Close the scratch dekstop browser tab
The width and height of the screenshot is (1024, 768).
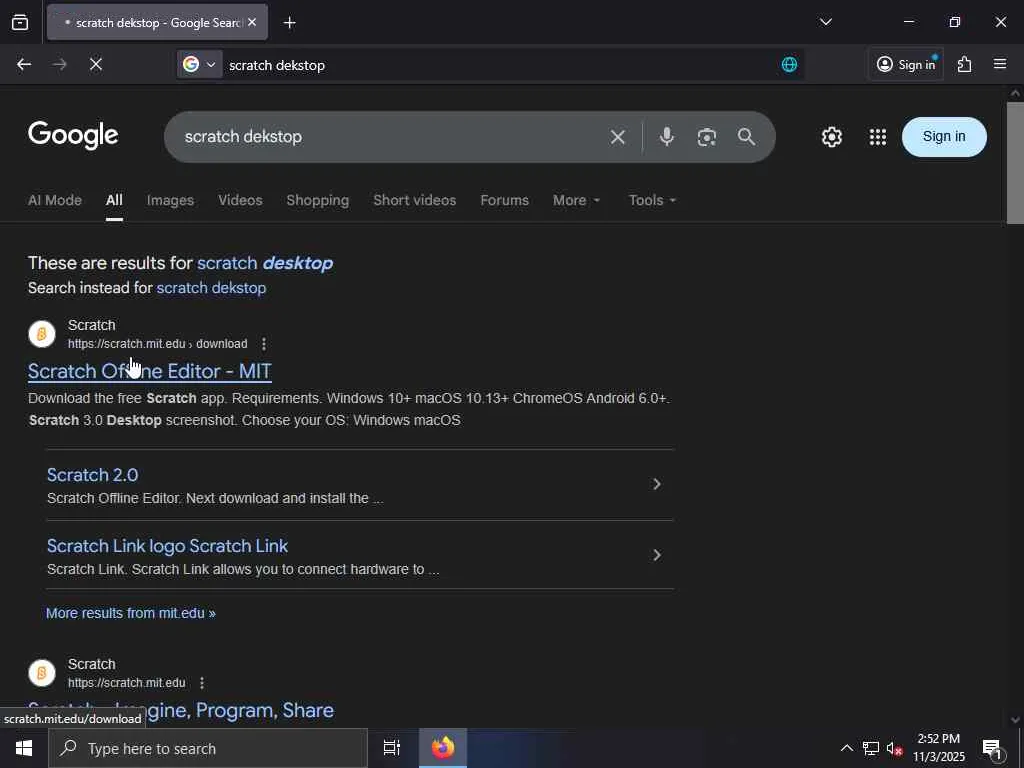pyautogui.click(x=252, y=22)
